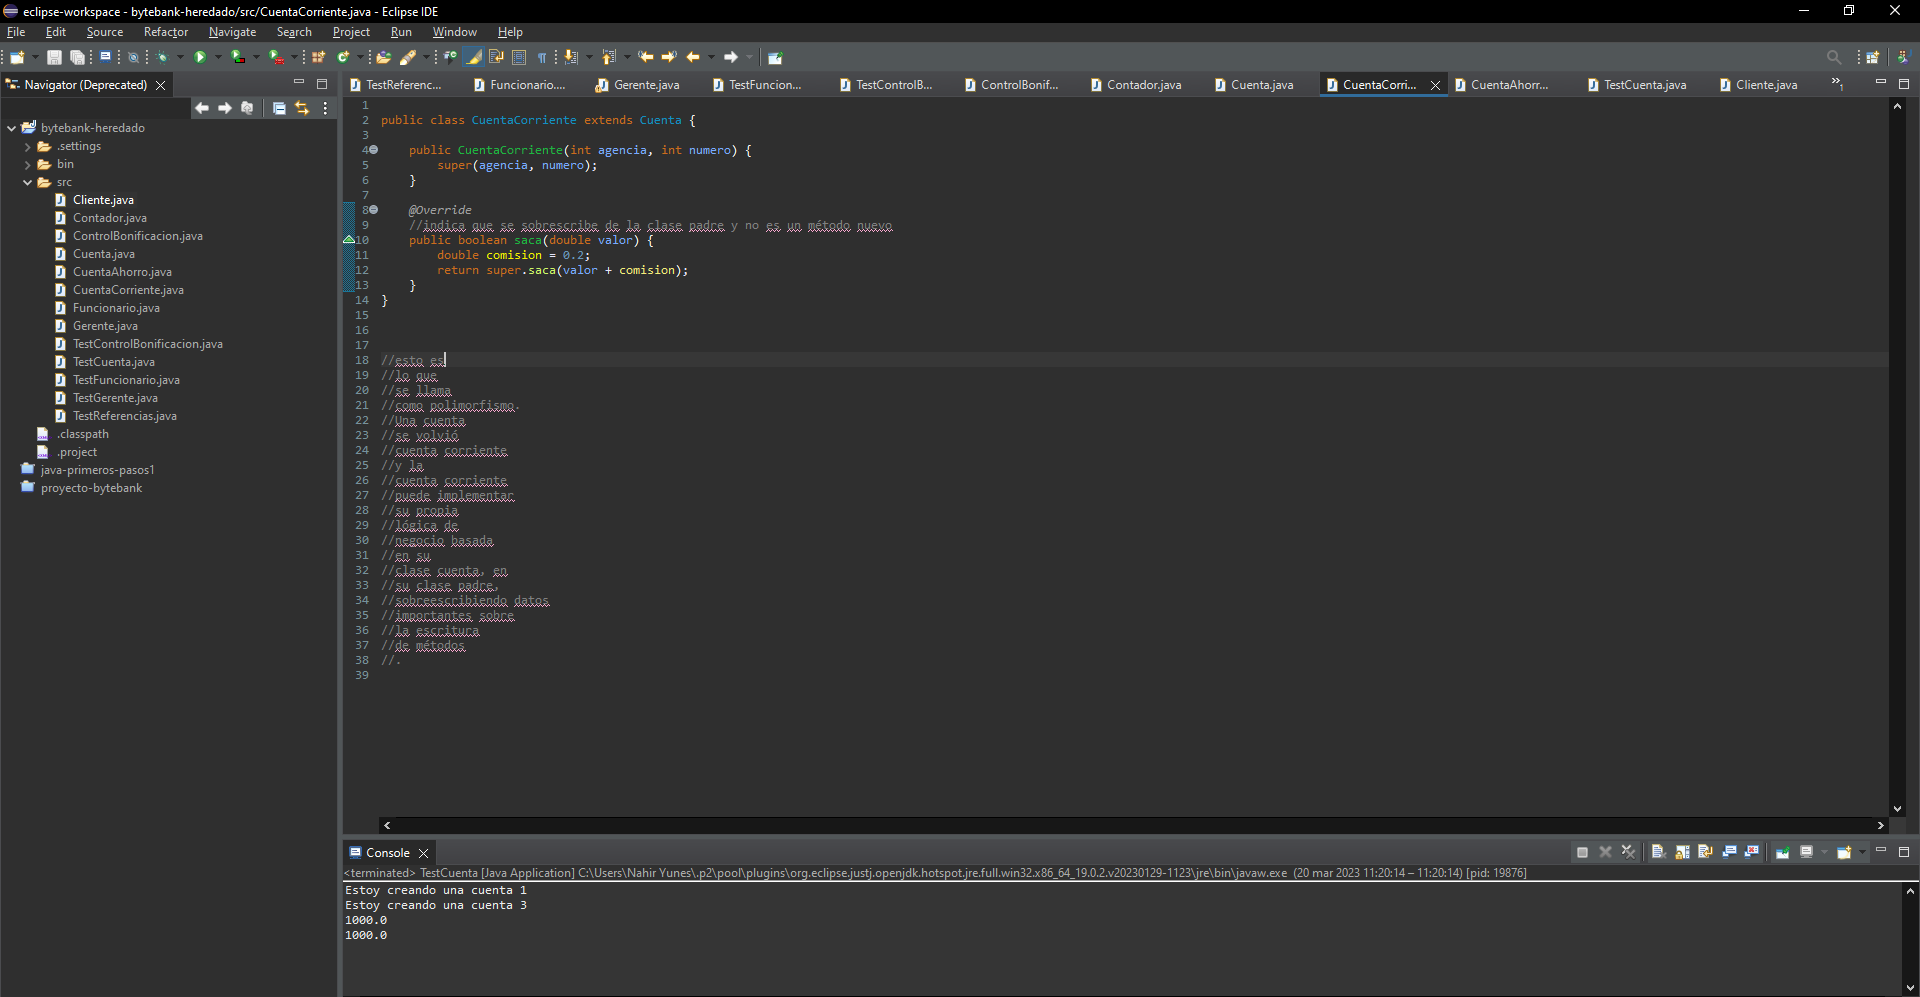Go to Previous Annotation icon
Screen dimensions: 1920x997
coord(609,57)
